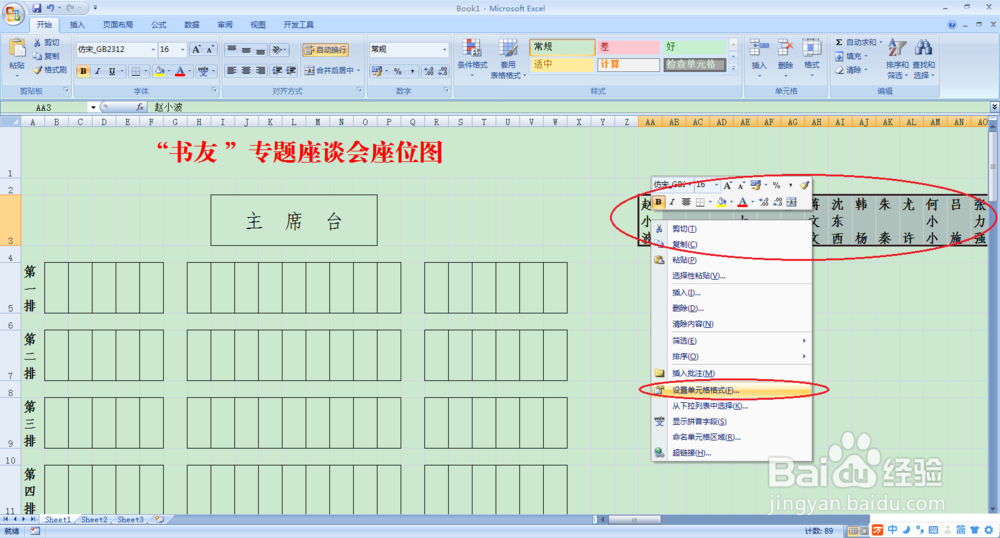Choose Hyperlink (超链接) in context menu
Screen dimensions: 1000x538
pyautogui.click(x=732, y=453)
